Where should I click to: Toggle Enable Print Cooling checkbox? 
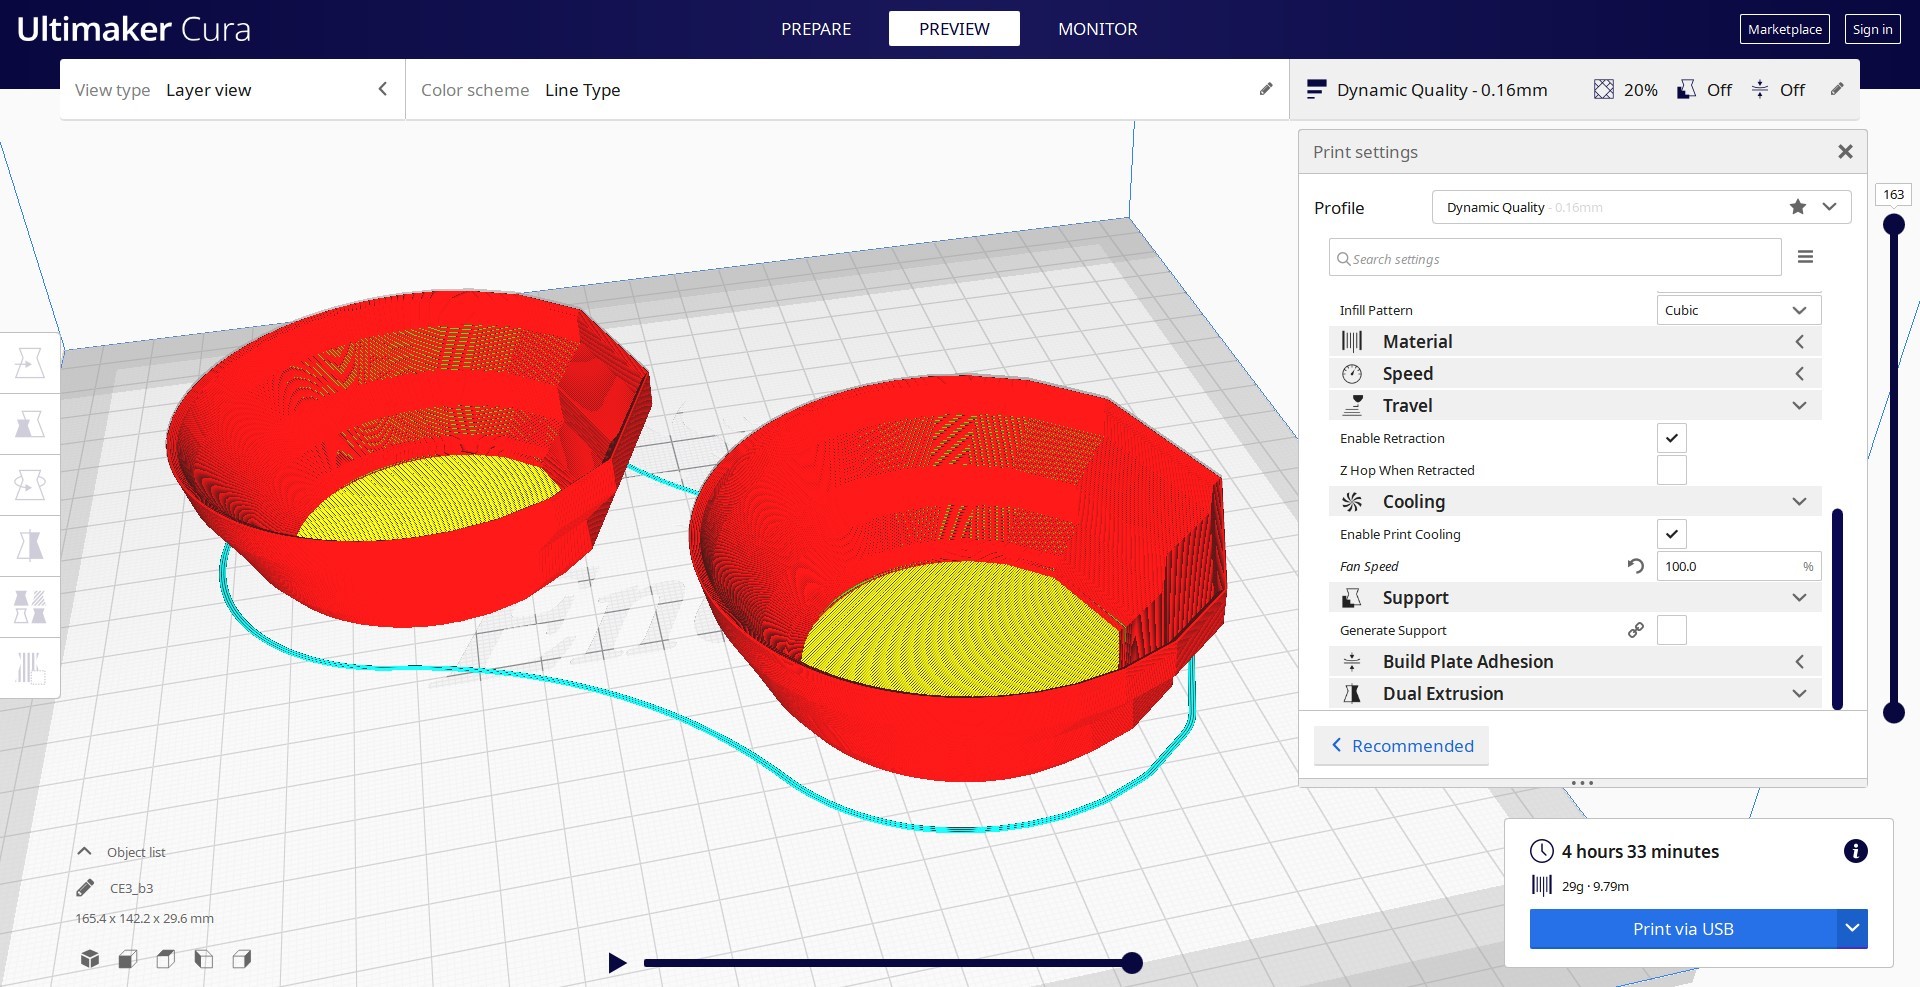click(x=1672, y=534)
